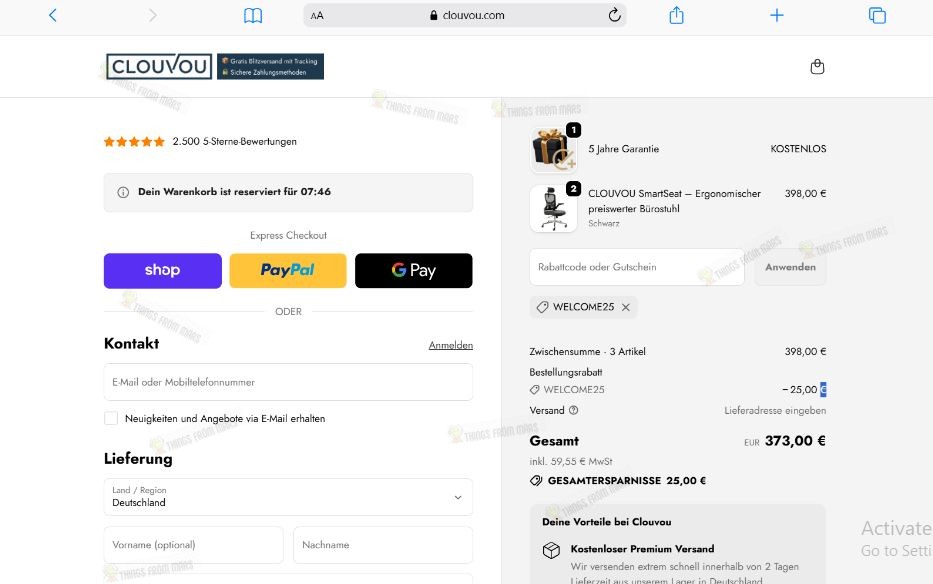Click the Vorname (optional) field
Viewport: 933px width, 584px height.
tap(193, 545)
